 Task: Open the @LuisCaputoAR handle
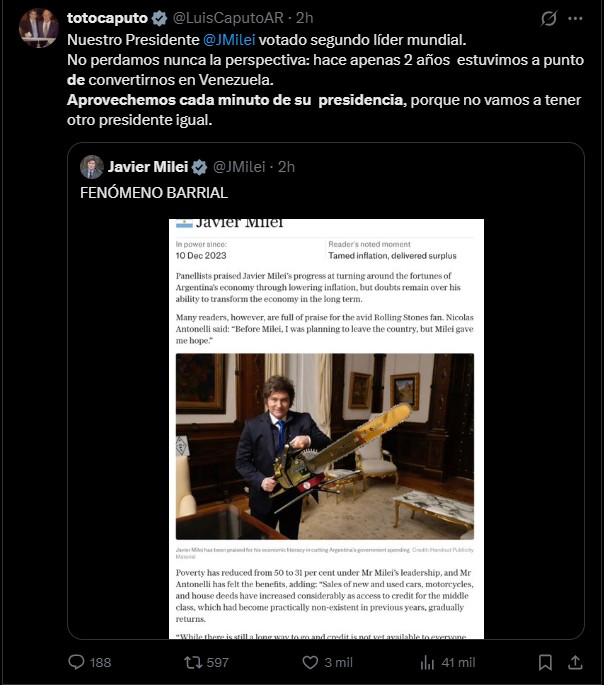(228, 18)
